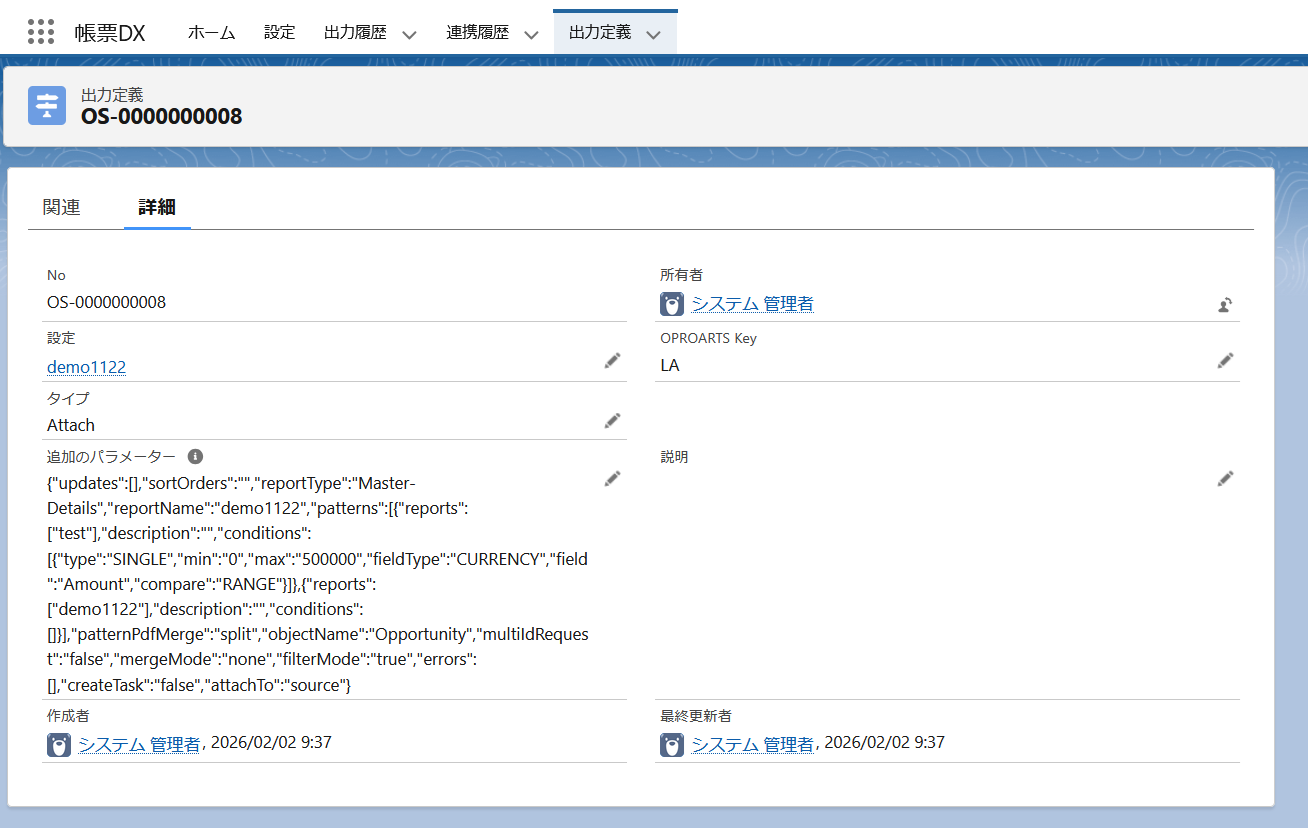
Task: Go to the ホーム navigation tab
Action: tap(211, 32)
